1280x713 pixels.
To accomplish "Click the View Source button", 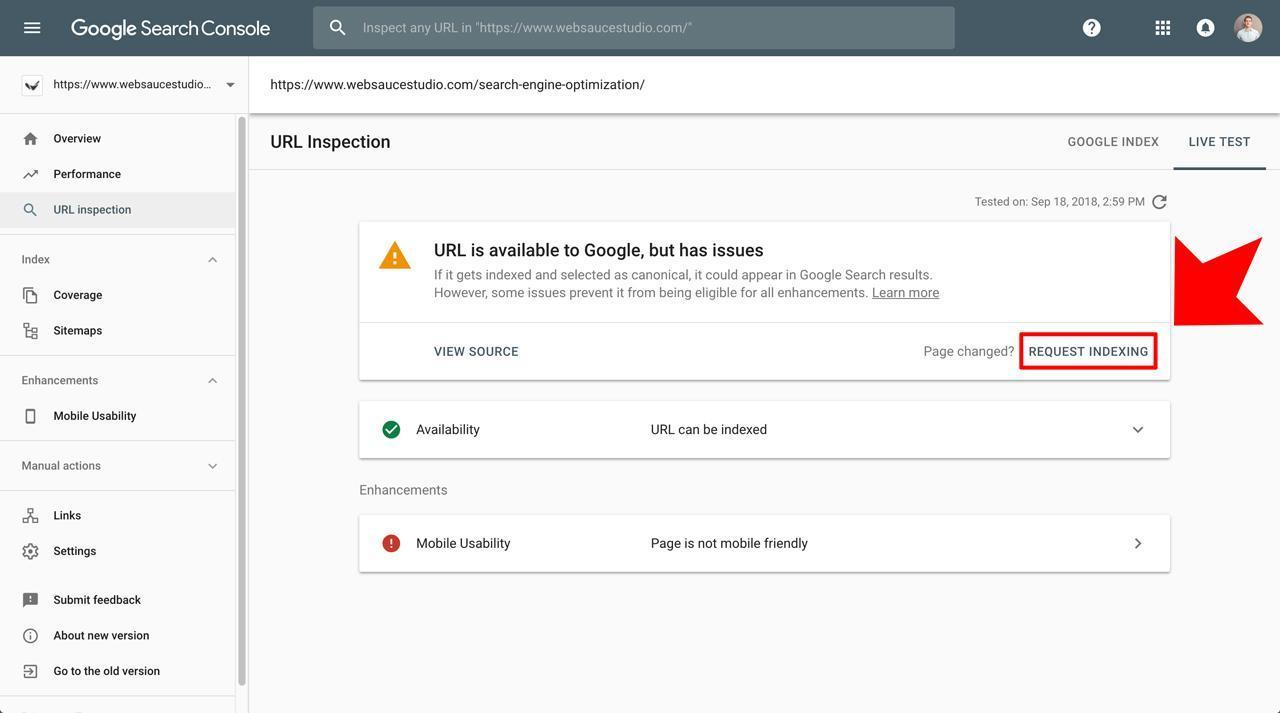I will [x=476, y=352].
